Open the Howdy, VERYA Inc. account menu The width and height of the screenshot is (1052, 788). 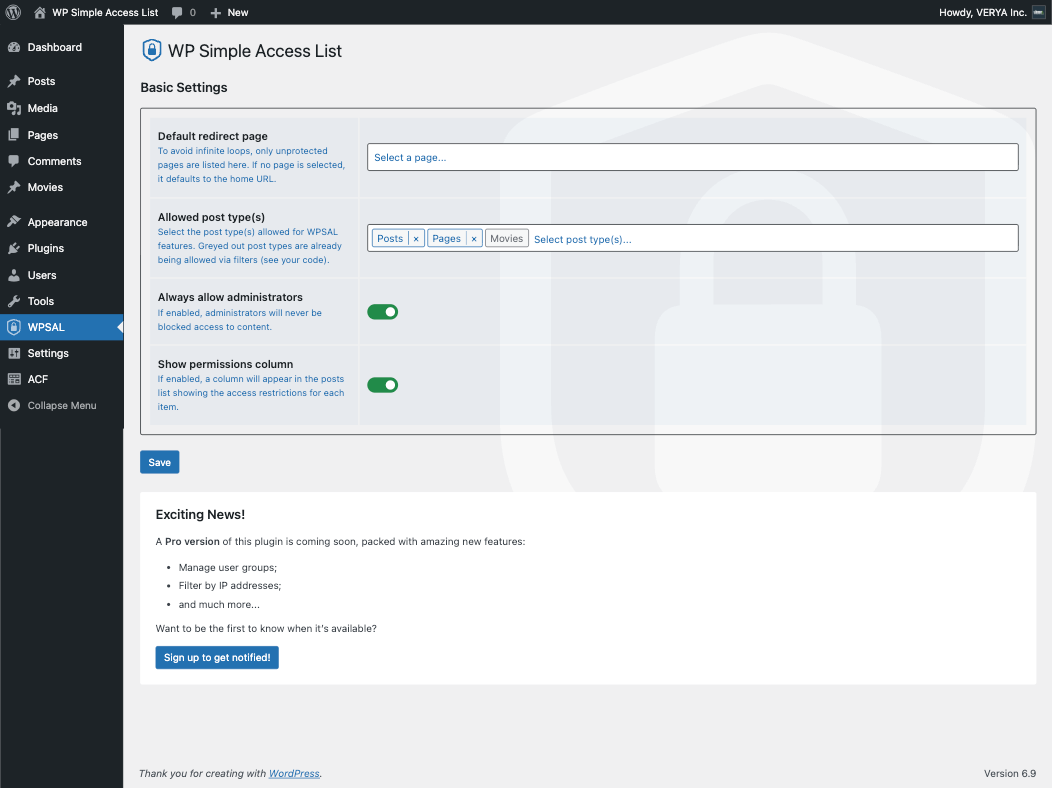(x=990, y=12)
